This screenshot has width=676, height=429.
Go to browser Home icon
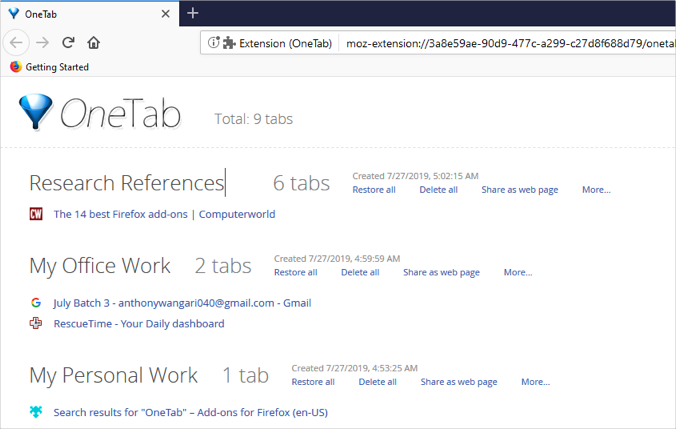93,43
